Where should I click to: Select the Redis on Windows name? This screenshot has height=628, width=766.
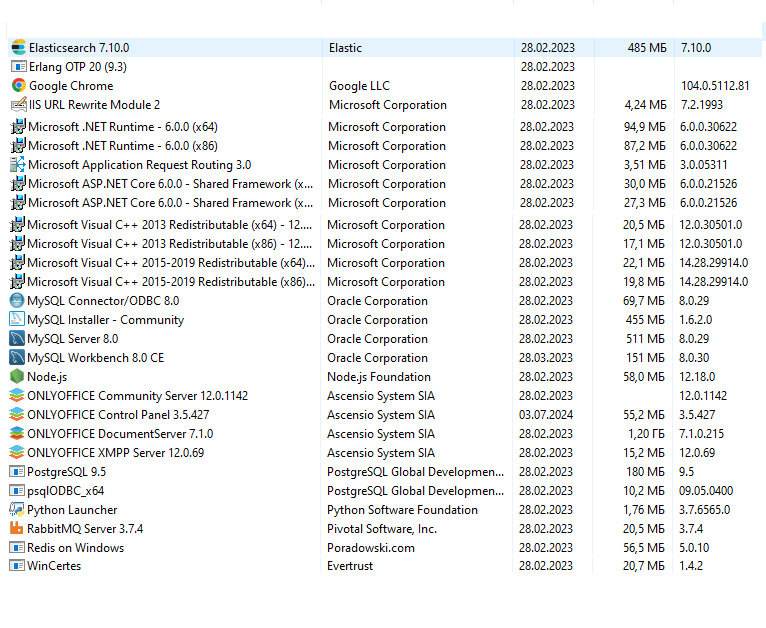click(x=76, y=548)
